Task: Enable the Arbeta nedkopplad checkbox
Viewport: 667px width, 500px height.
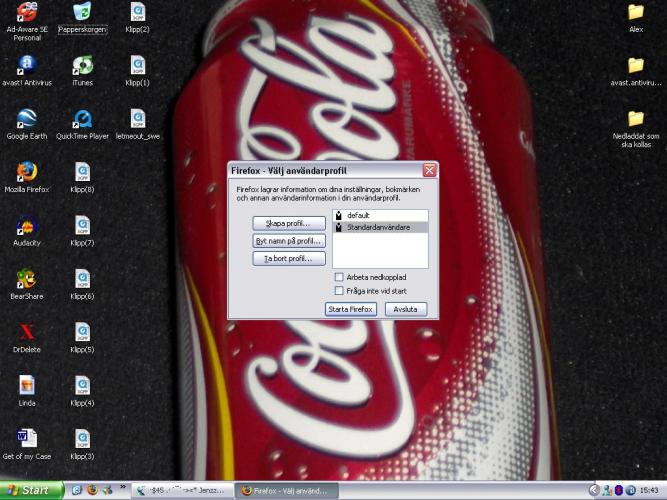Action: pyautogui.click(x=339, y=277)
